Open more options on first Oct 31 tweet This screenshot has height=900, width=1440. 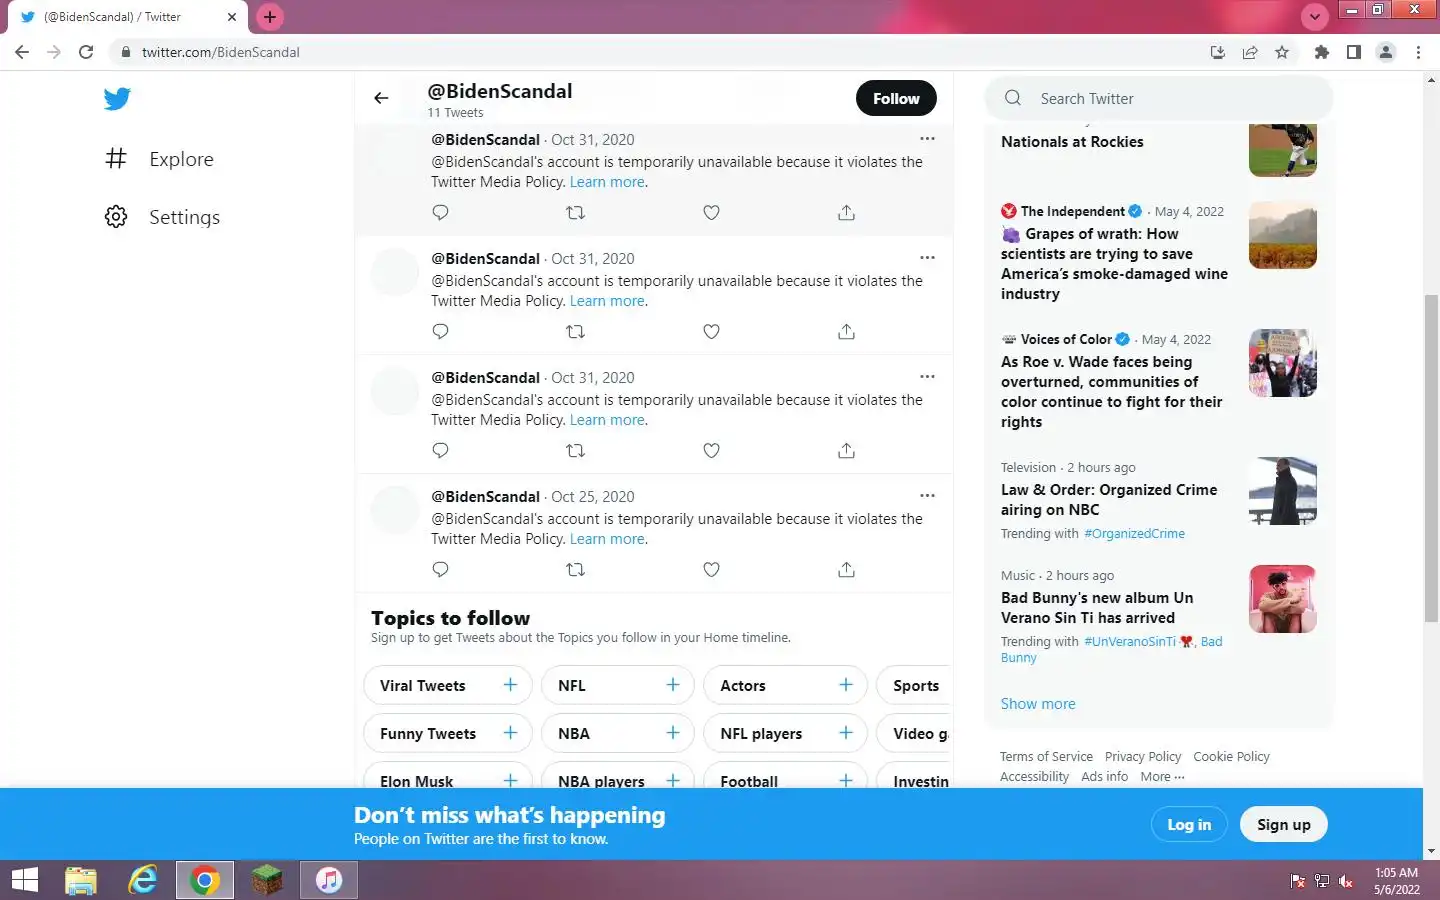tap(927, 139)
